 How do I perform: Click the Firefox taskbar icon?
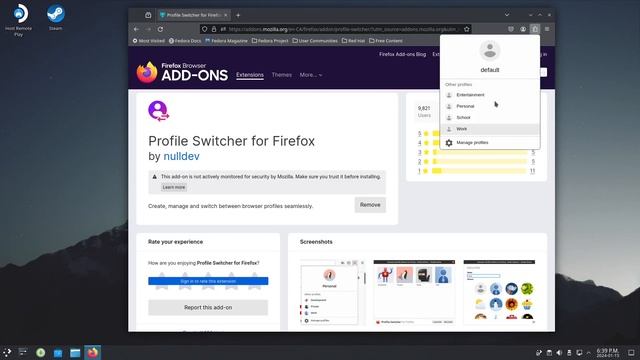tap(93, 352)
